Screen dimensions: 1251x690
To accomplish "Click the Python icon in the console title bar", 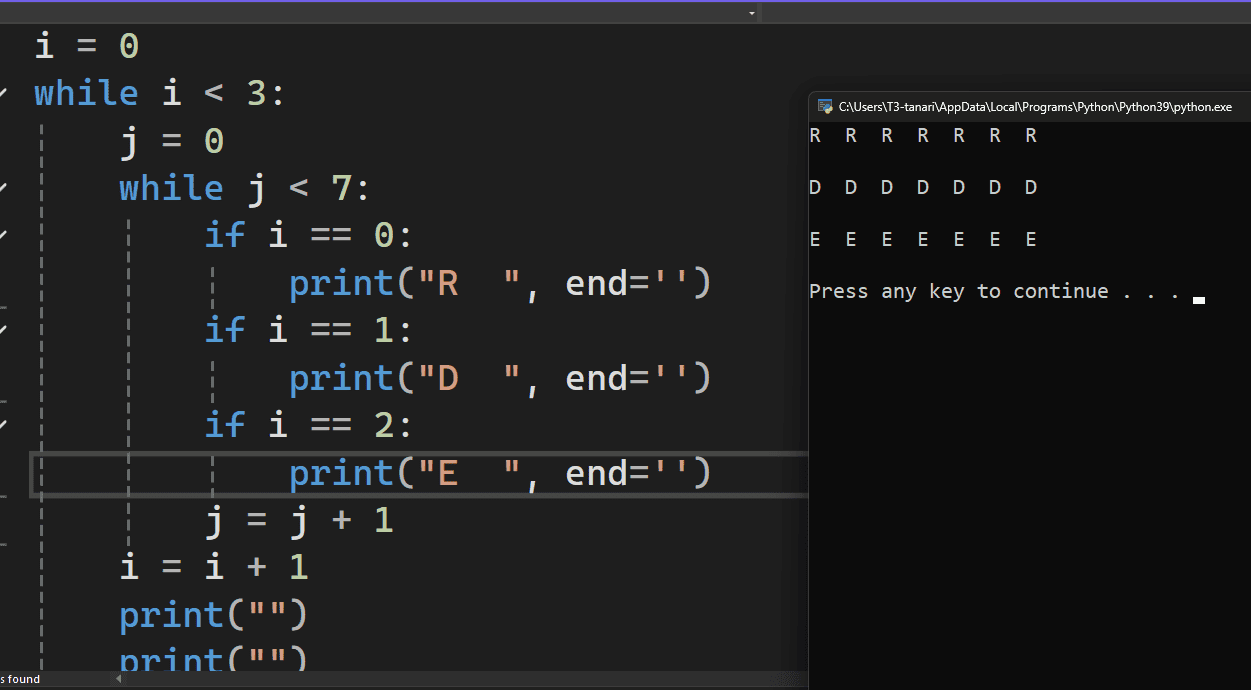I will click(x=825, y=106).
